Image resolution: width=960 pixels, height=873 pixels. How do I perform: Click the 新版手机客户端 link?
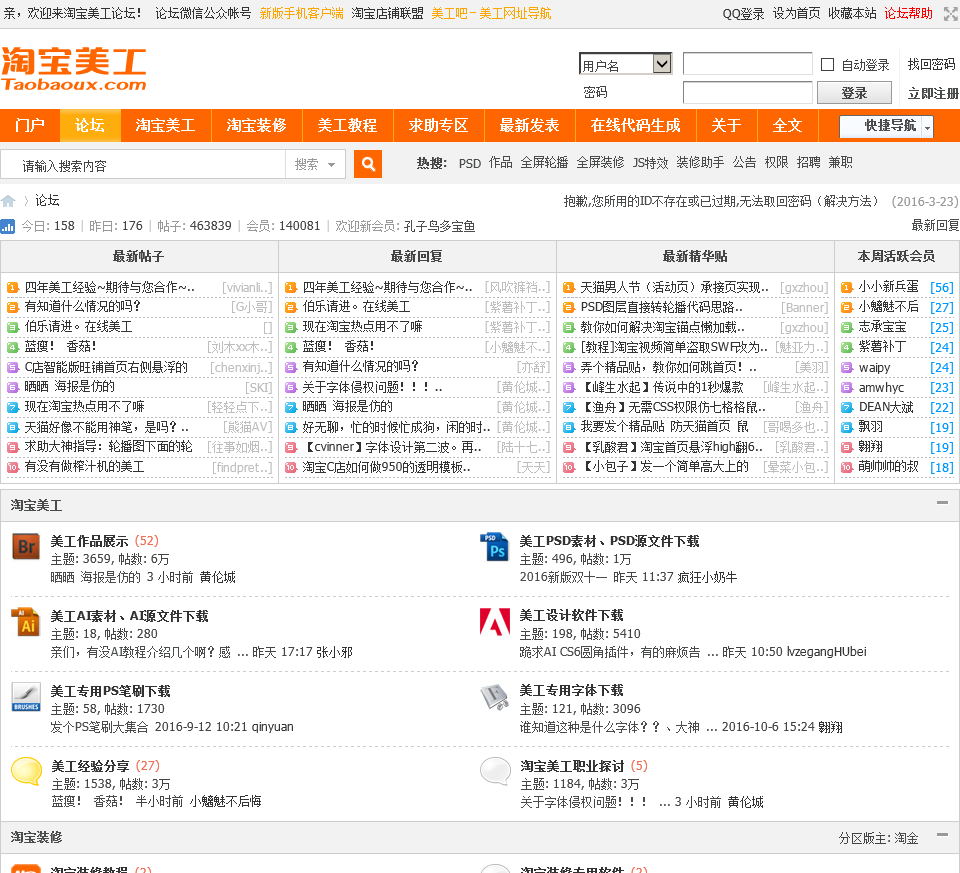pos(301,13)
